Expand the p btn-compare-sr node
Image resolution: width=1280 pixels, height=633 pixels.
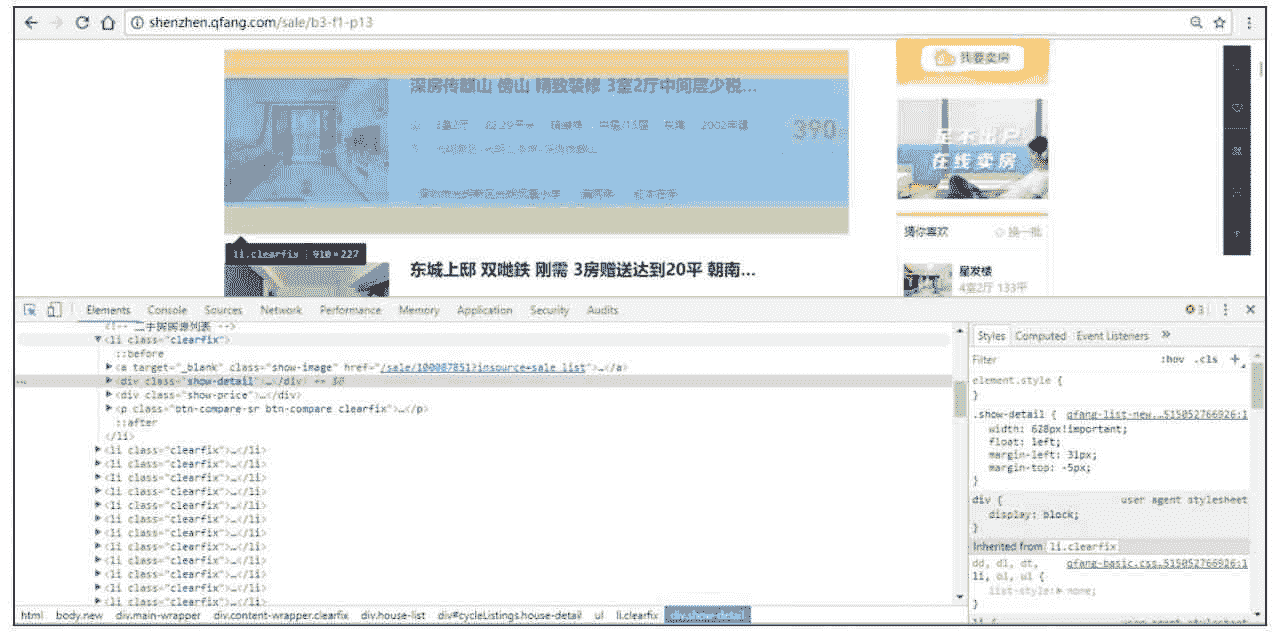109,409
